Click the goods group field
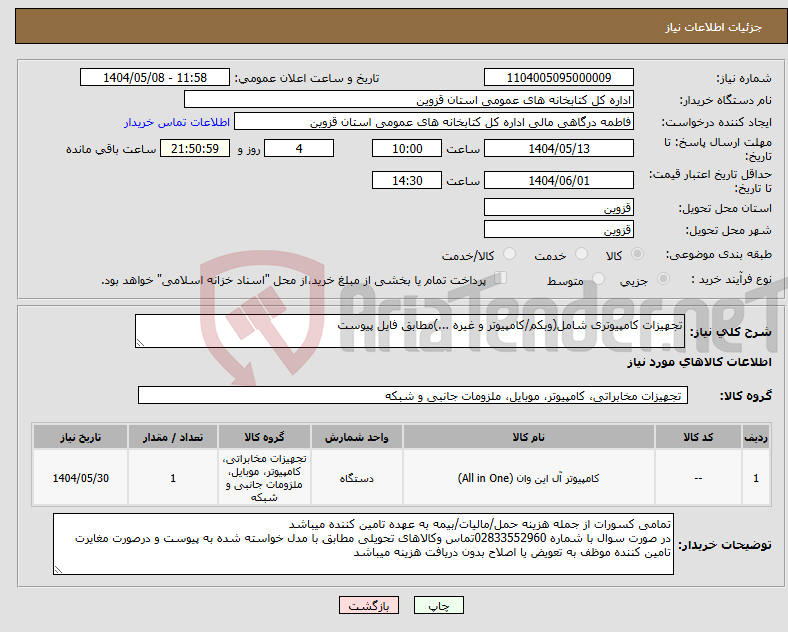 click(x=413, y=395)
